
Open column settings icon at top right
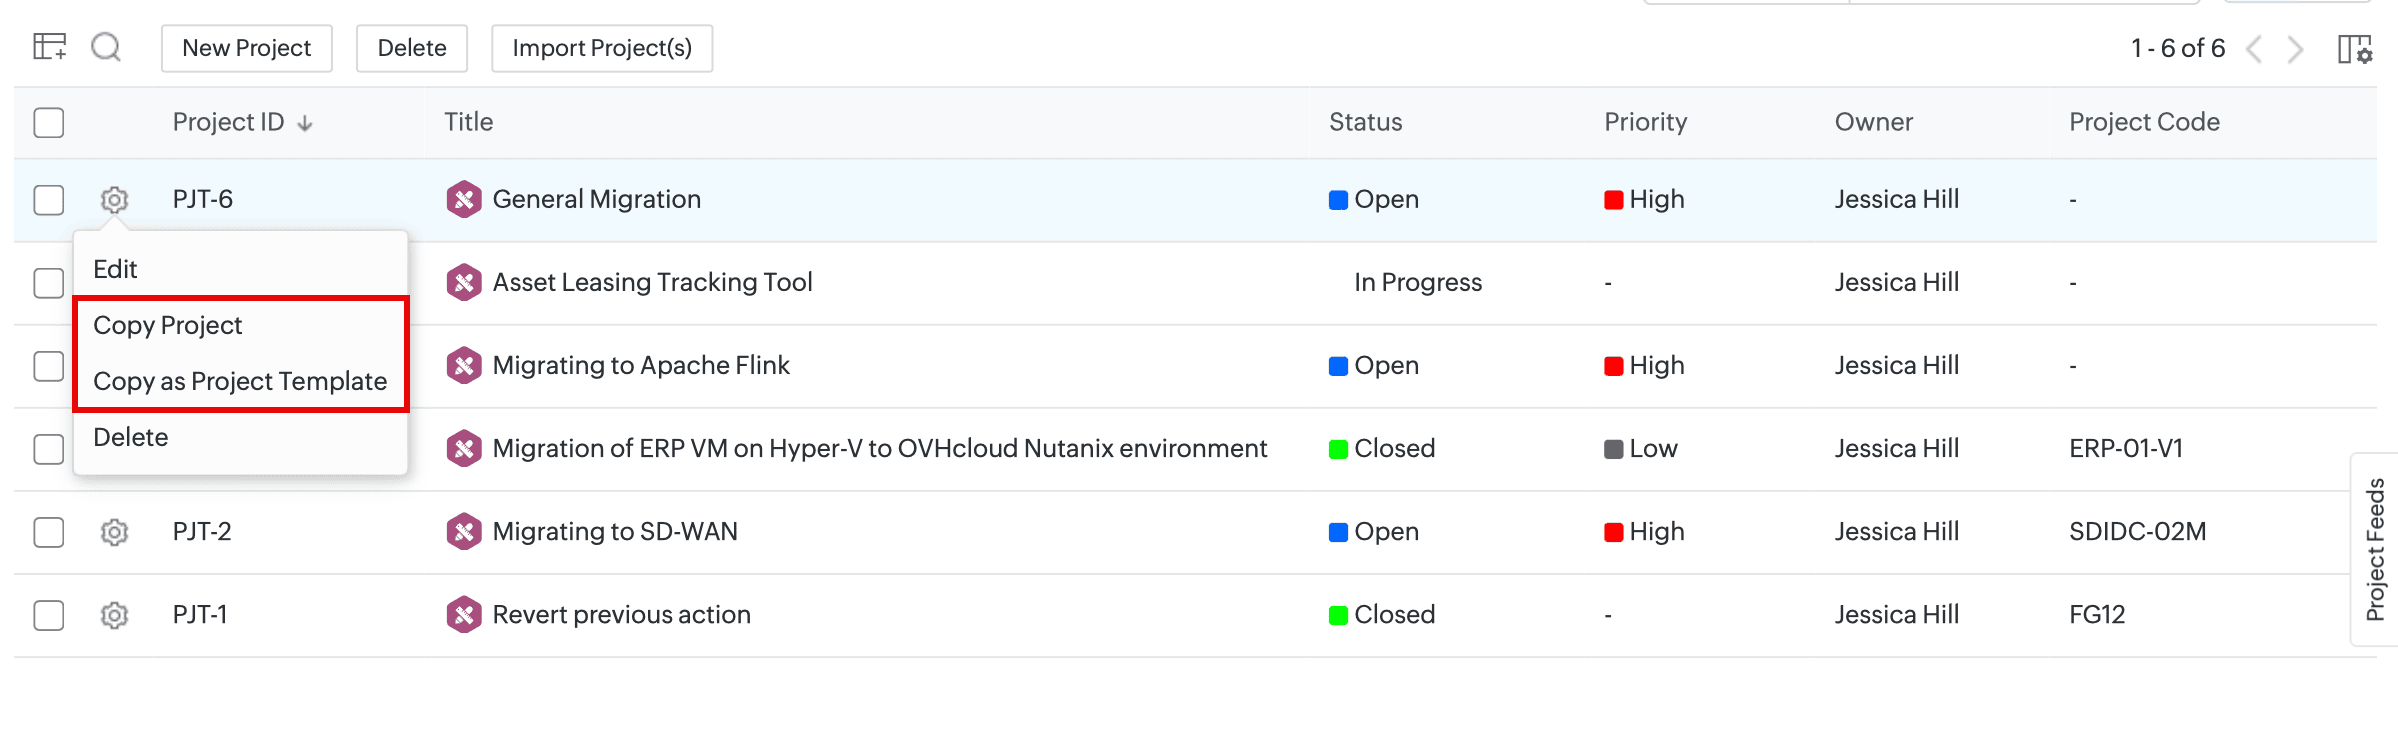tap(2354, 49)
